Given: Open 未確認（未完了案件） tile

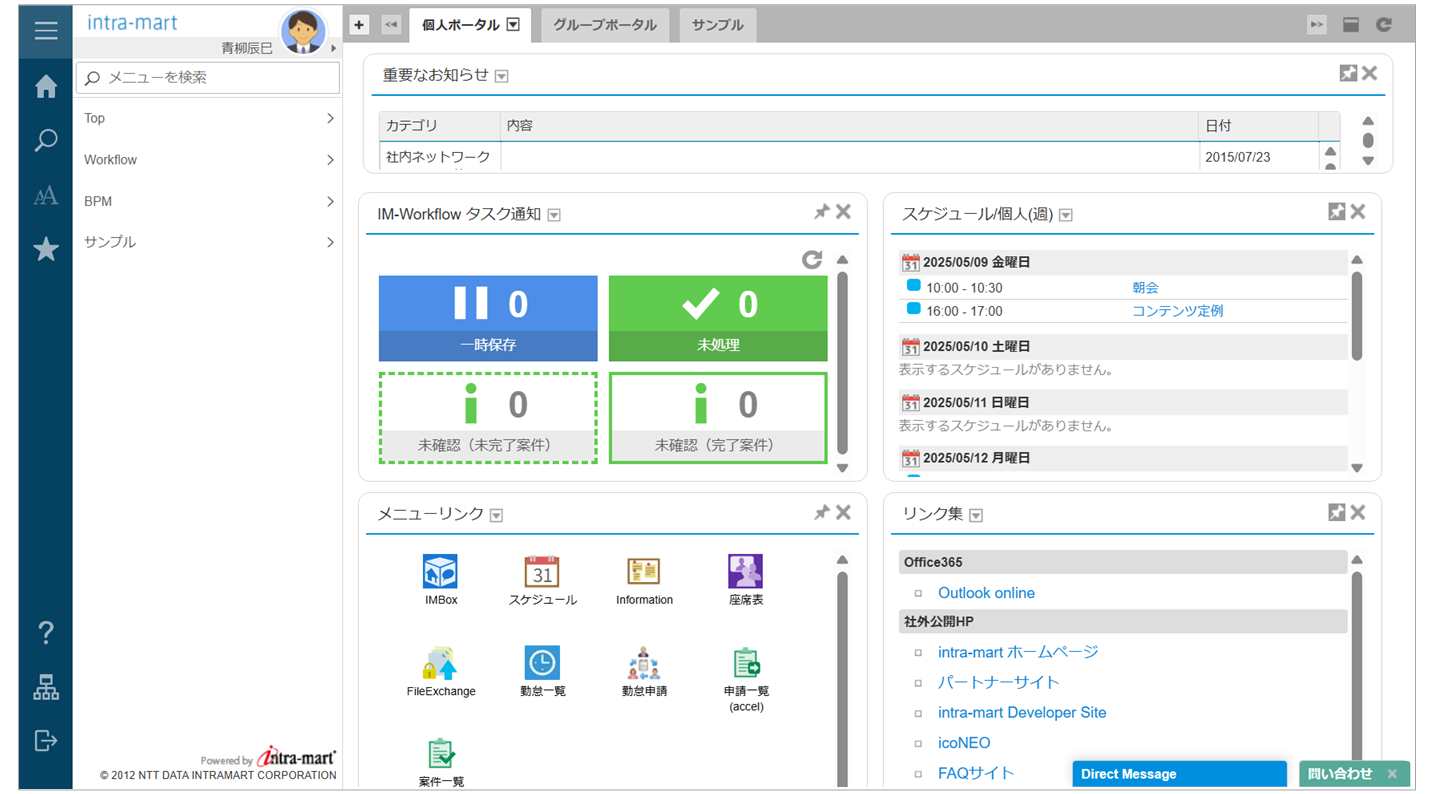Looking at the screenshot, I should [488, 418].
